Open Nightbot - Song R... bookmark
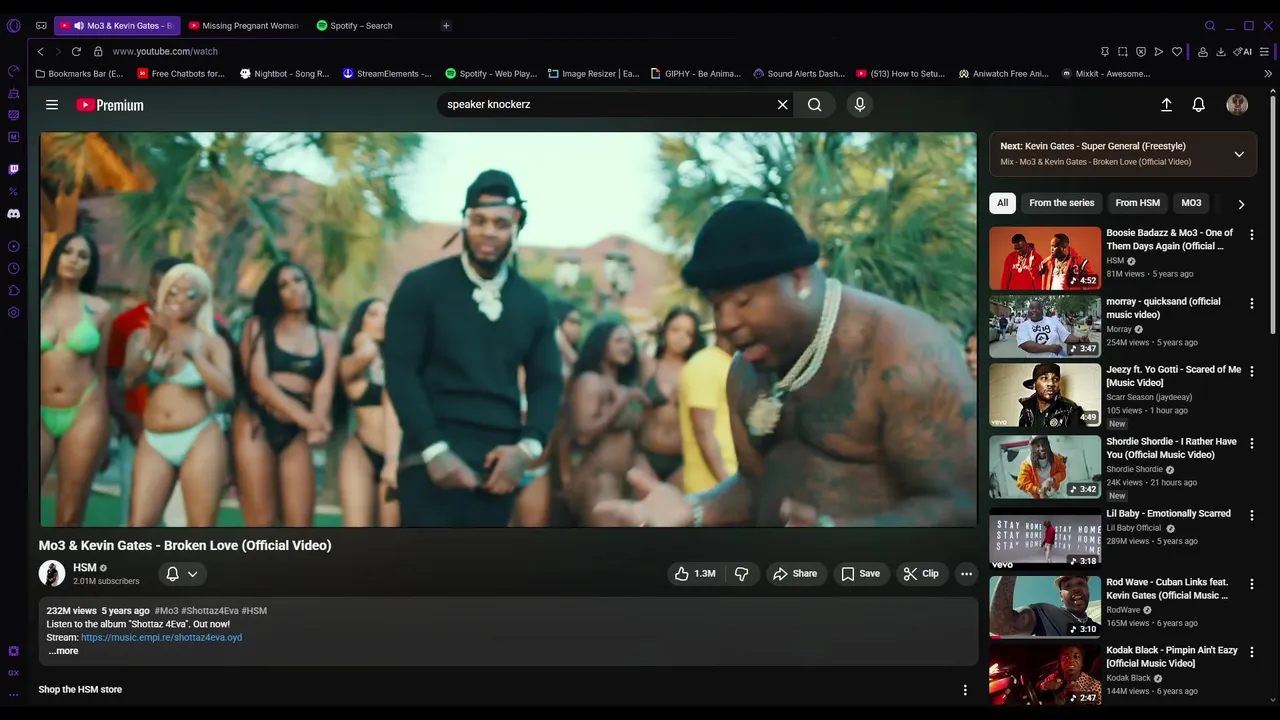 tap(284, 73)
